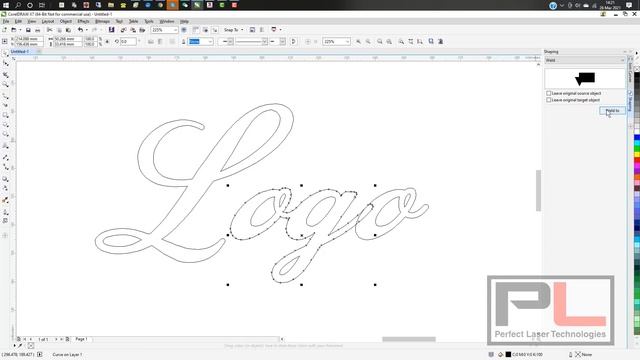Click the Copy icon in toolbar
640x360 pixels.
(59, 30)
